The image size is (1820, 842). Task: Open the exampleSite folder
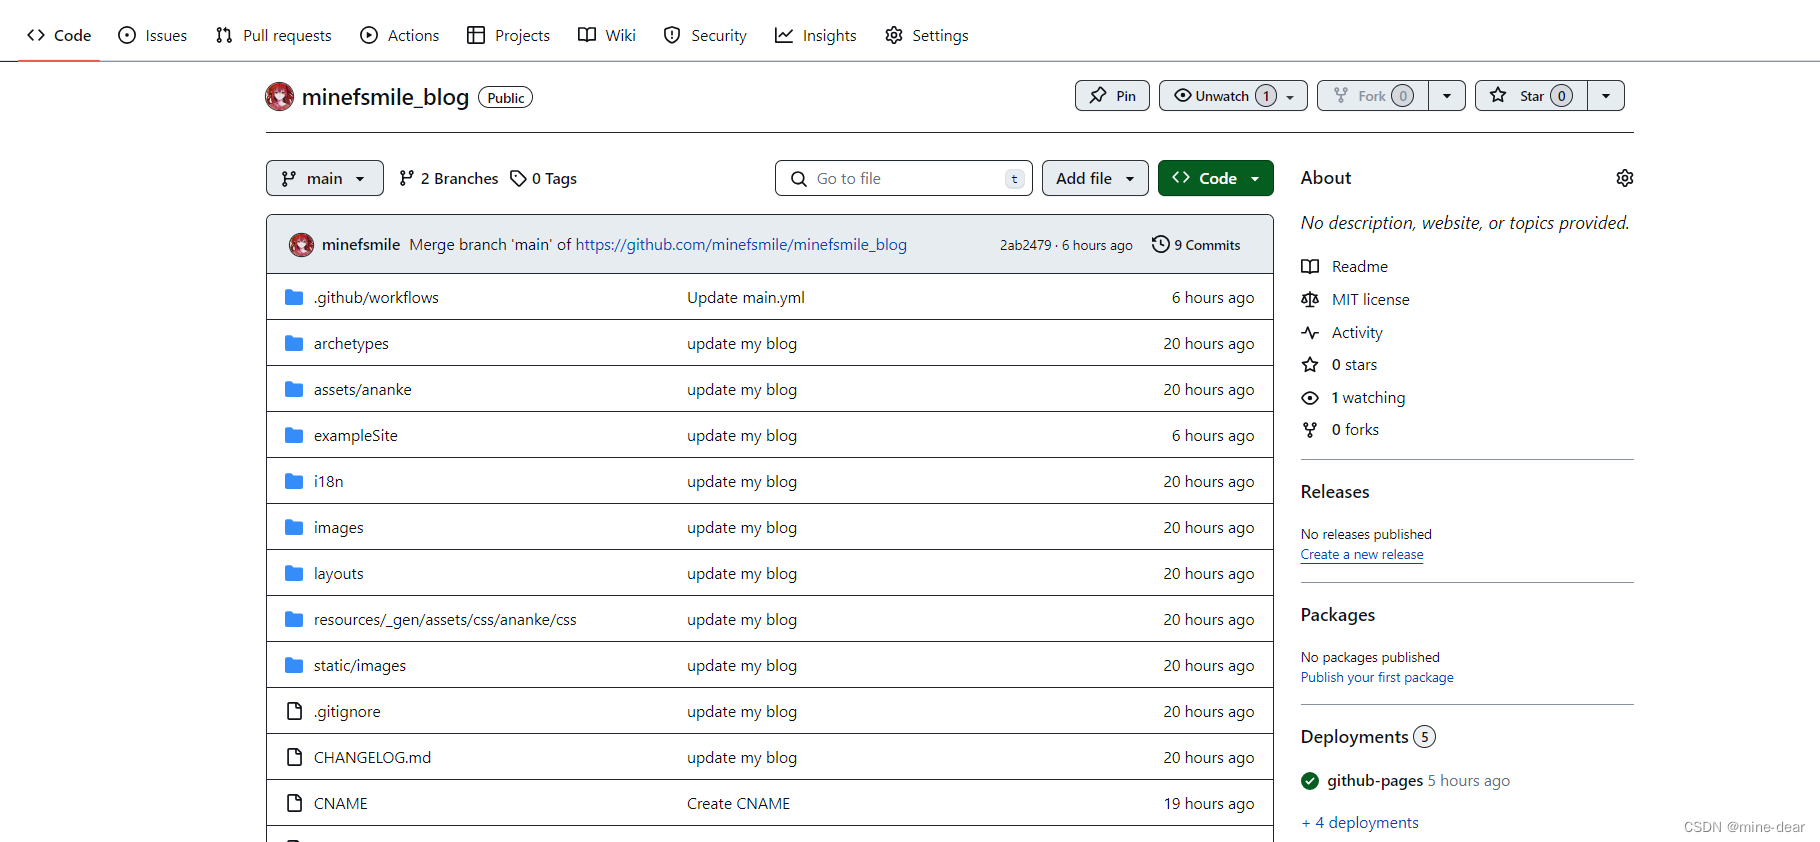[x=356, y=435]
